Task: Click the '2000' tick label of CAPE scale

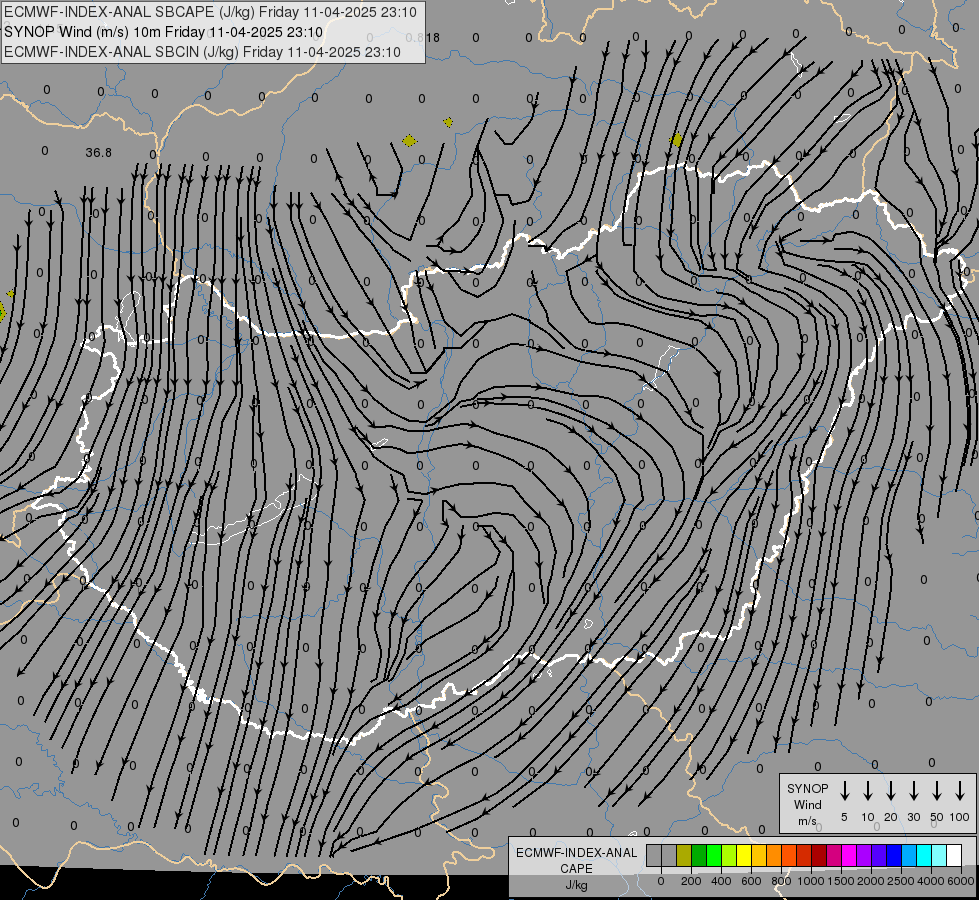Action: point(871,881)
